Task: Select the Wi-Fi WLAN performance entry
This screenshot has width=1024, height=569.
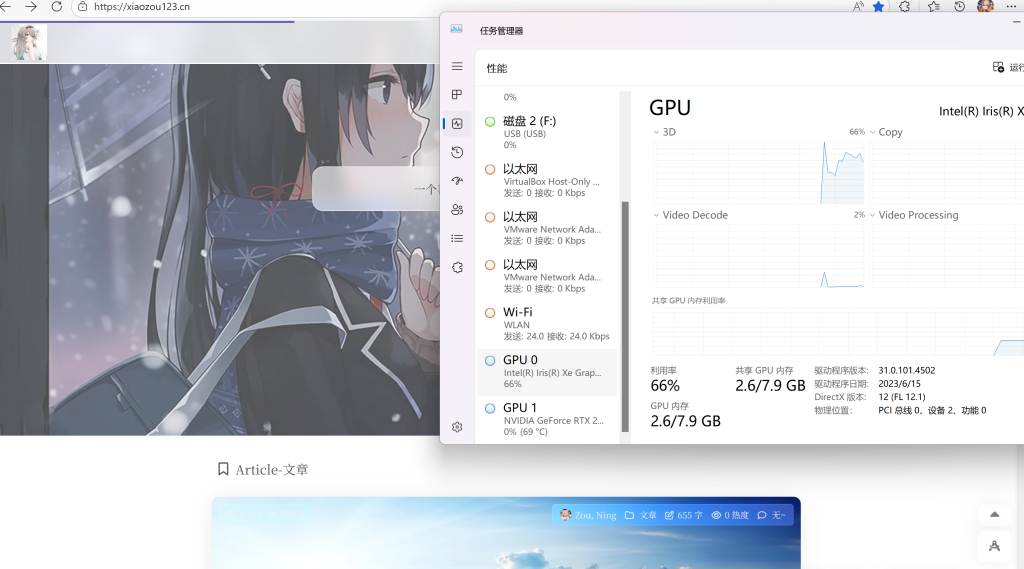Action: coord(550,323)
